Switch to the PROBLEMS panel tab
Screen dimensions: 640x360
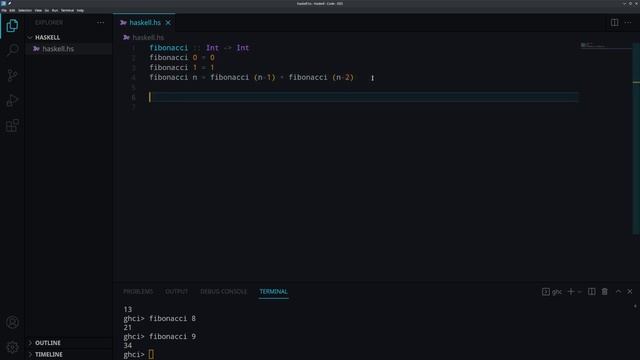[138, 291]
